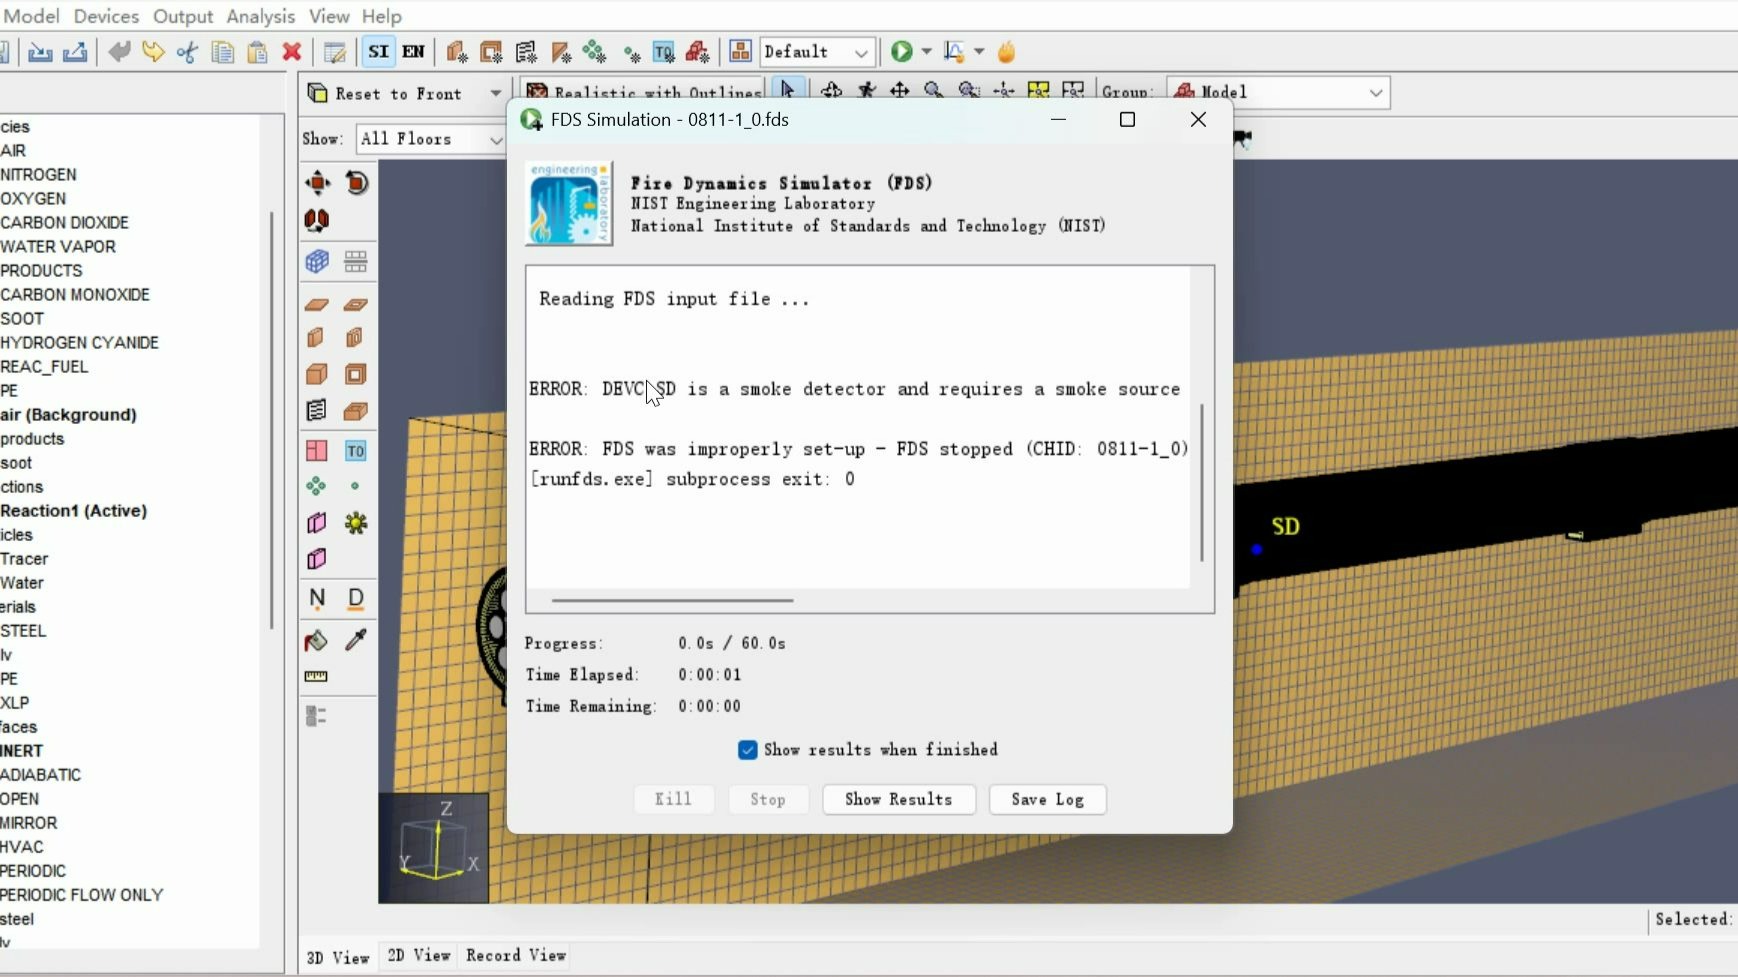This screenshot has height=977, width=1738.
Task: Click the export file toolbar icon
Action: coord(75,52)
